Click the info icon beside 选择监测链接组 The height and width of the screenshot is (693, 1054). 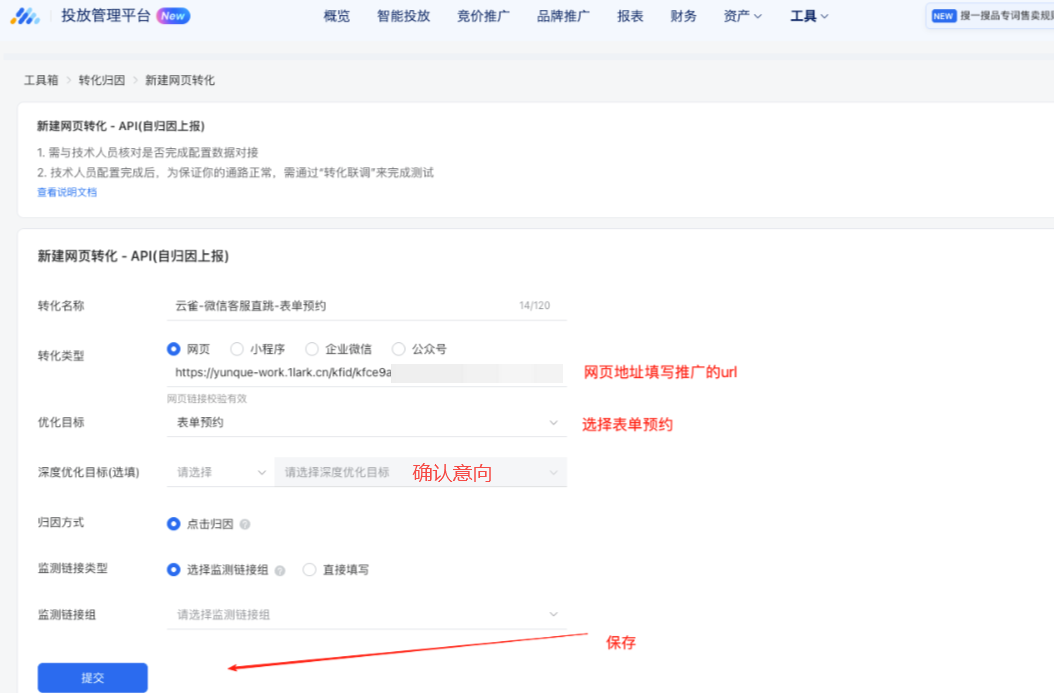click(x=280, y=570)
